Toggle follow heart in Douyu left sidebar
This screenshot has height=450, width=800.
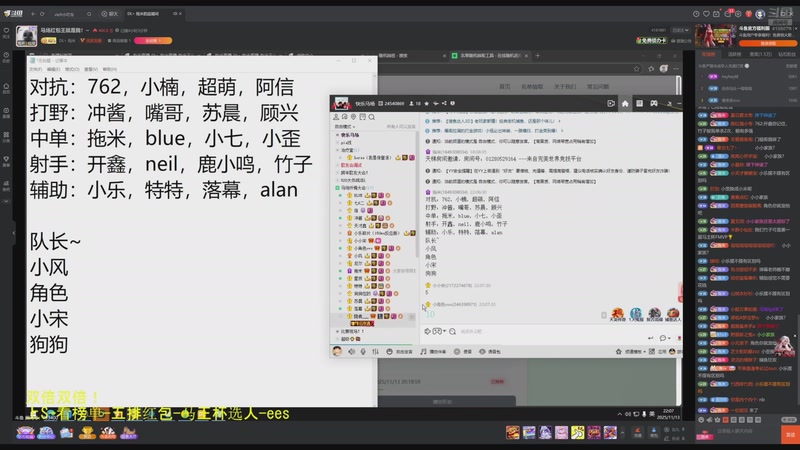tap(6, 33)
